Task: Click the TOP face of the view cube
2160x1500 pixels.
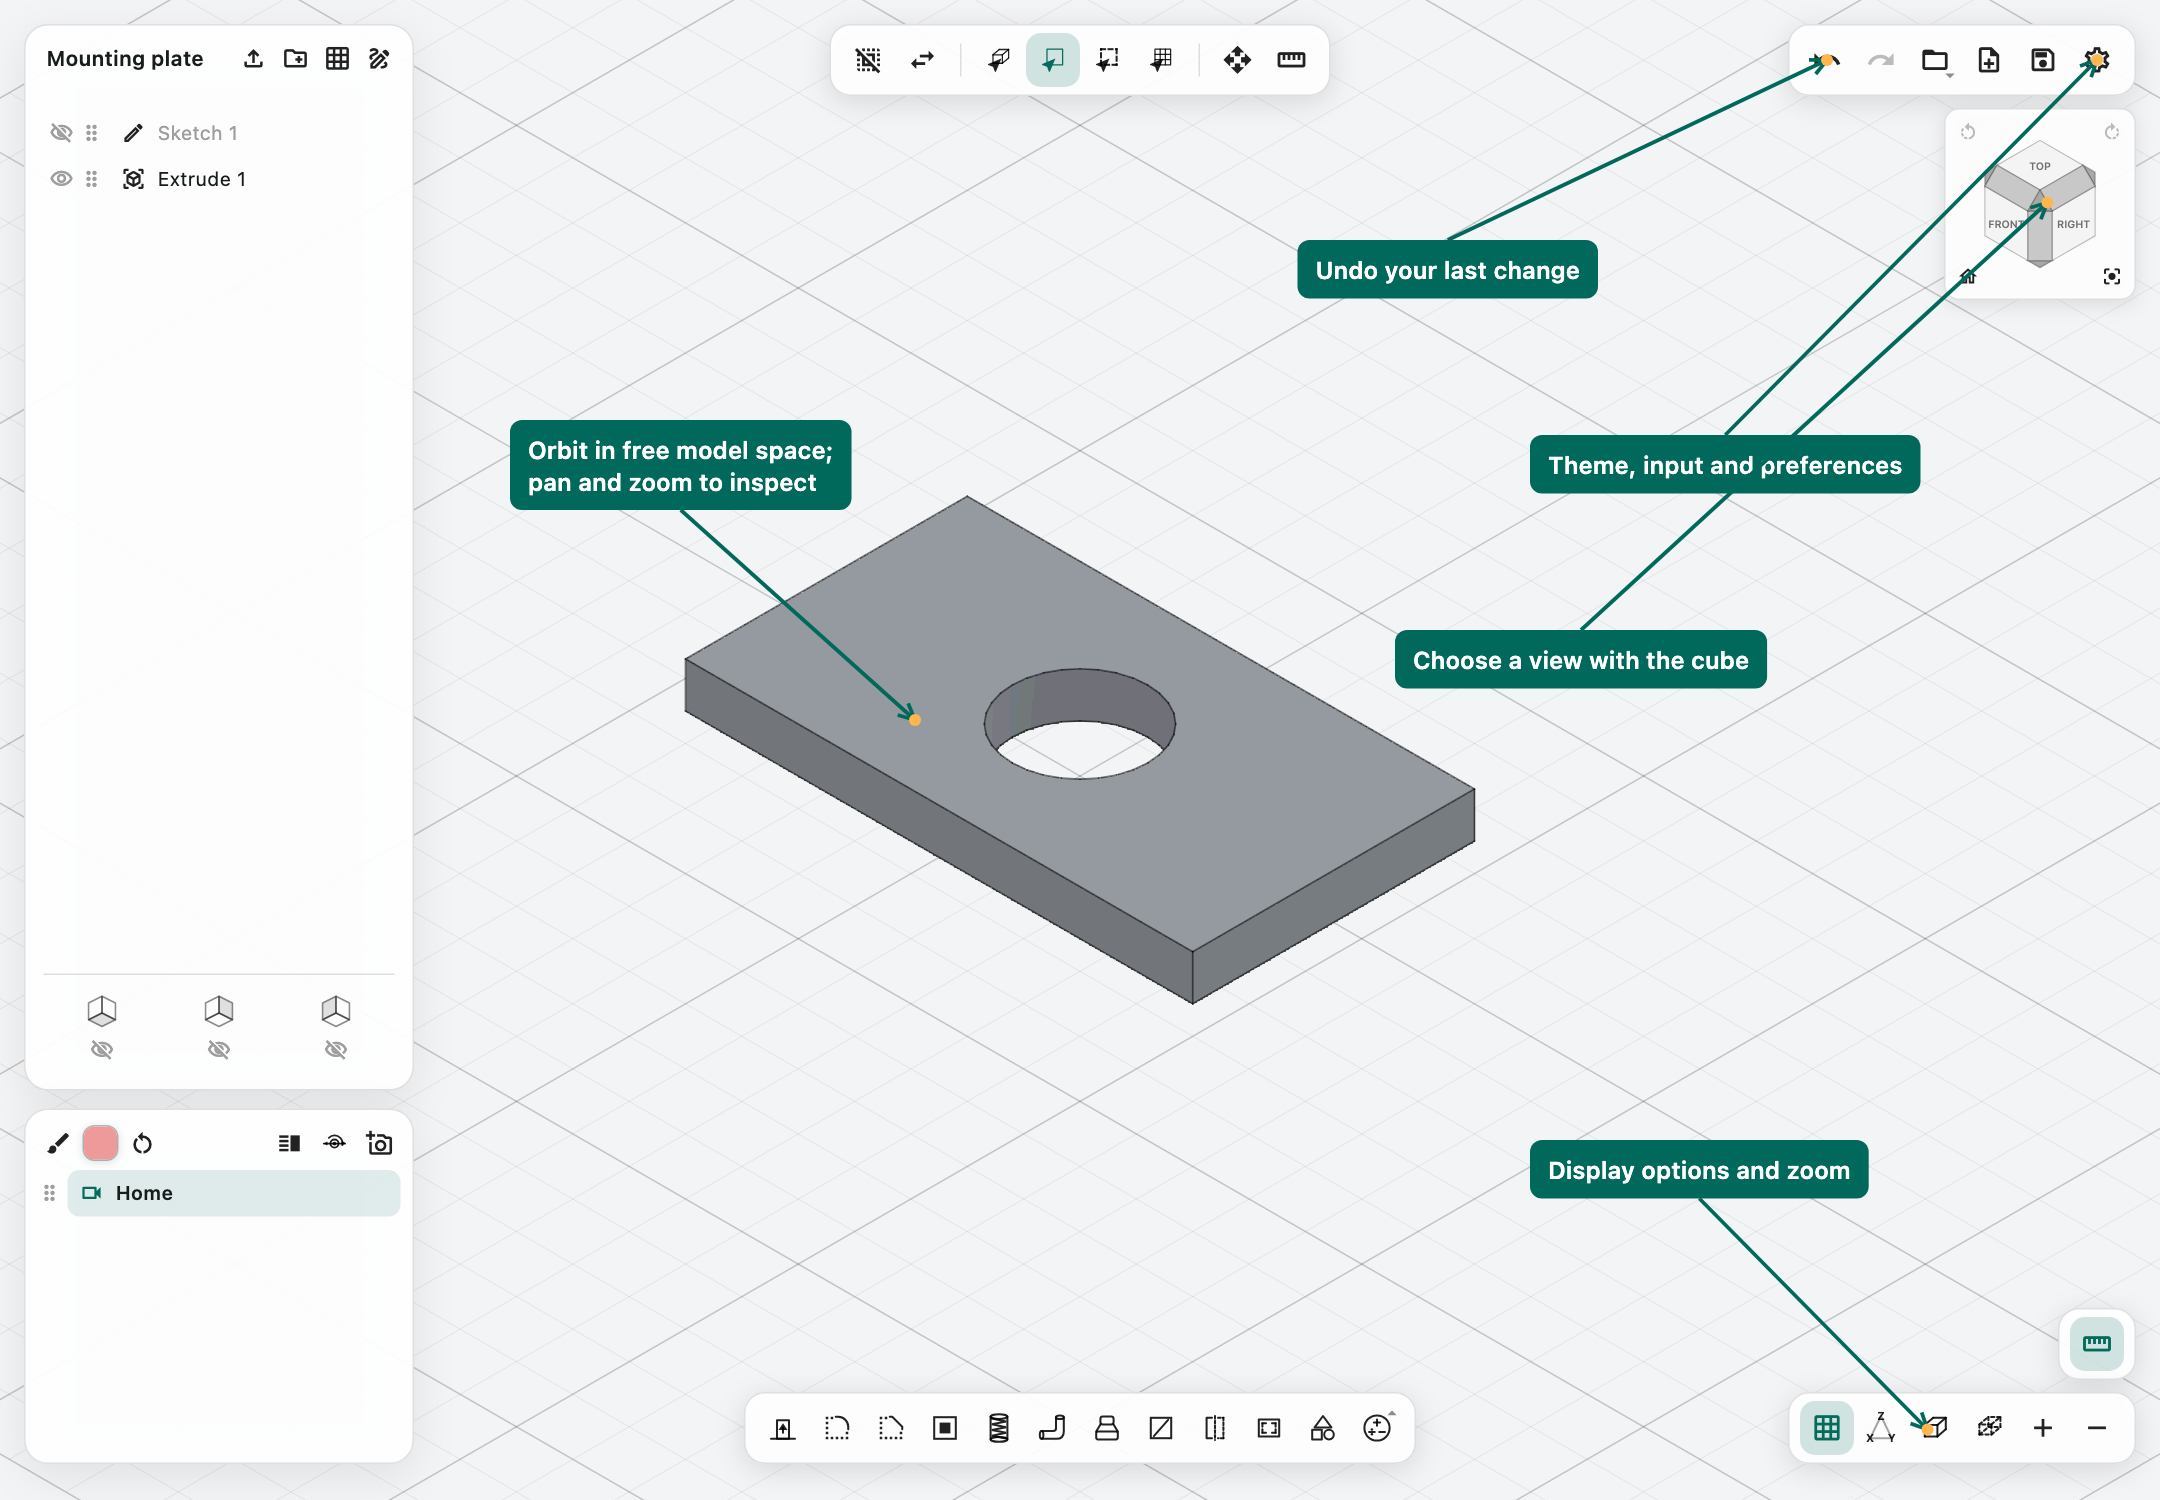Action: (x=2040, y=166)
